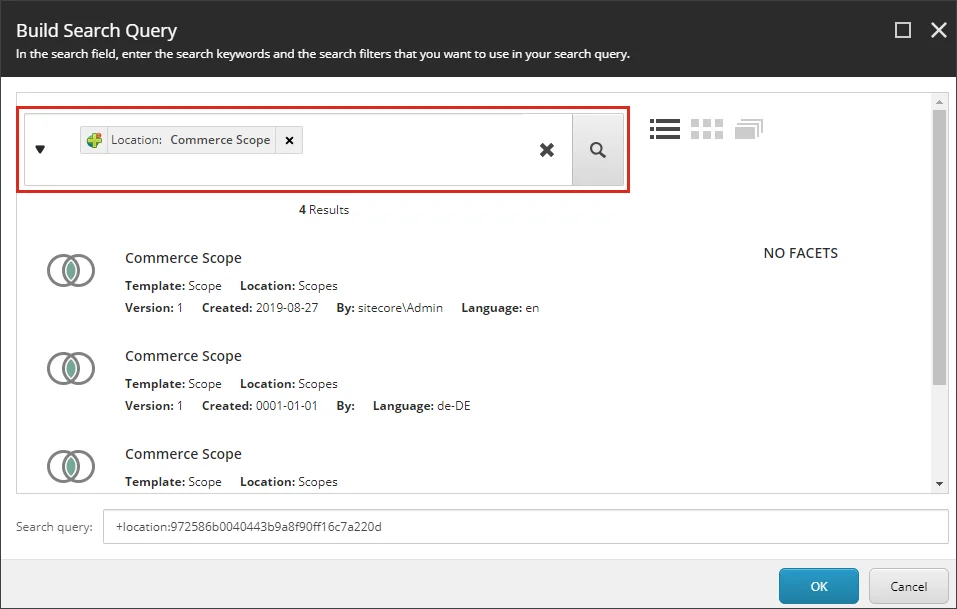Cancel the Build Search Query dialog

point(908,586)
